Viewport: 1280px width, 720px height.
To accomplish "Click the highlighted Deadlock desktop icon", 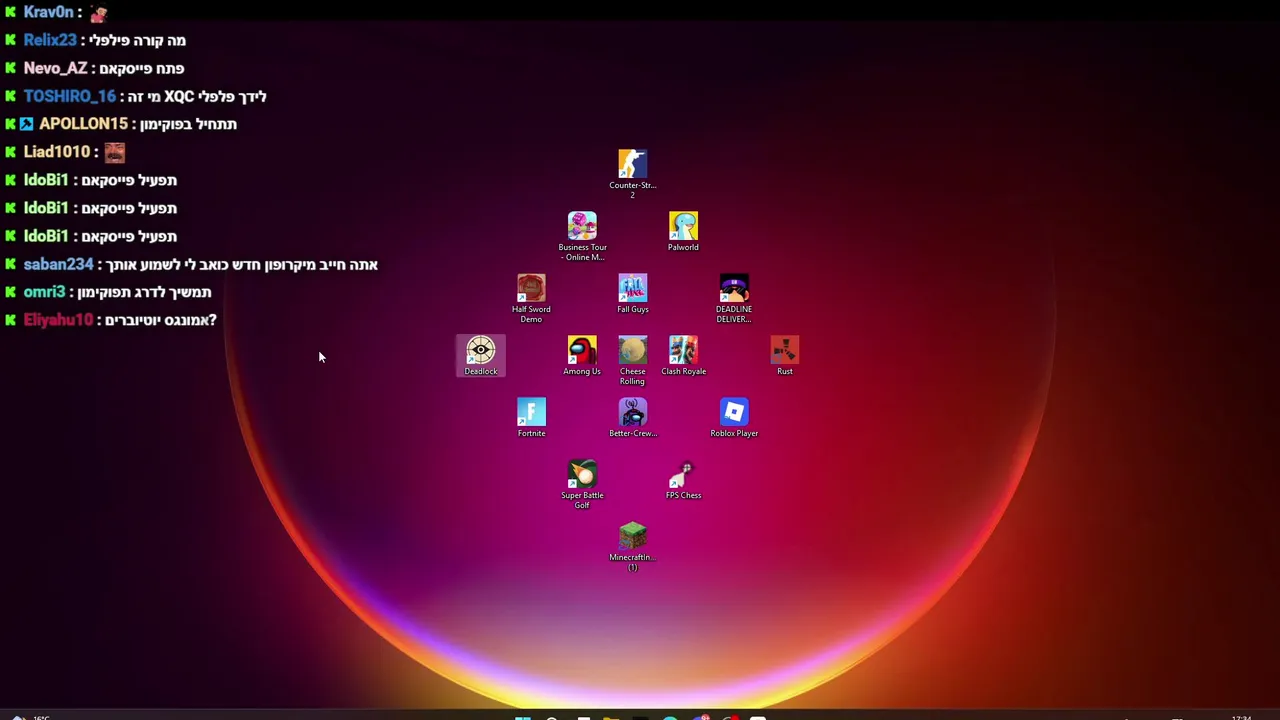I will point(480,356).
